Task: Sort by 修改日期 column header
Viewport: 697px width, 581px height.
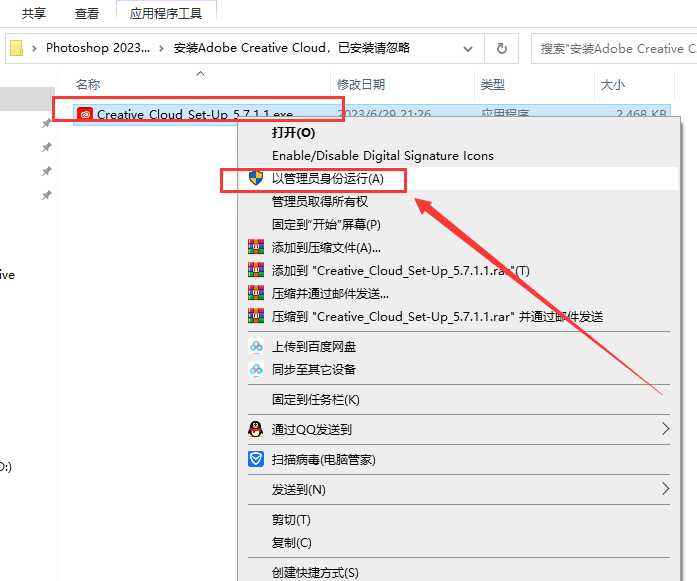Action: [361, 84]
